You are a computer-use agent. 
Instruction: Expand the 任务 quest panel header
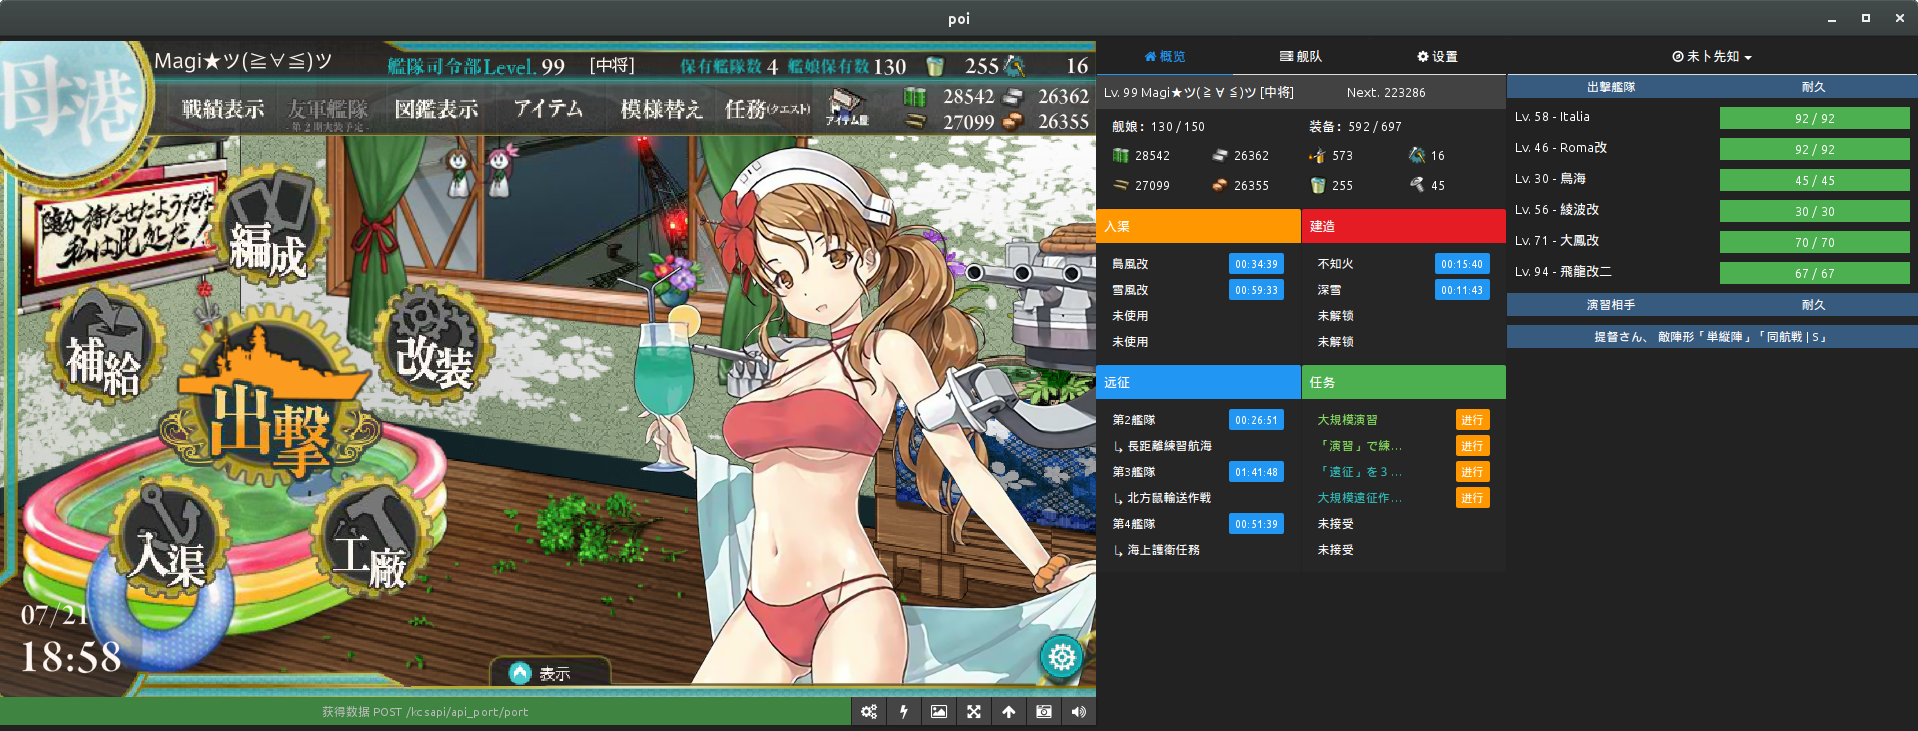tap(1403, 383)
